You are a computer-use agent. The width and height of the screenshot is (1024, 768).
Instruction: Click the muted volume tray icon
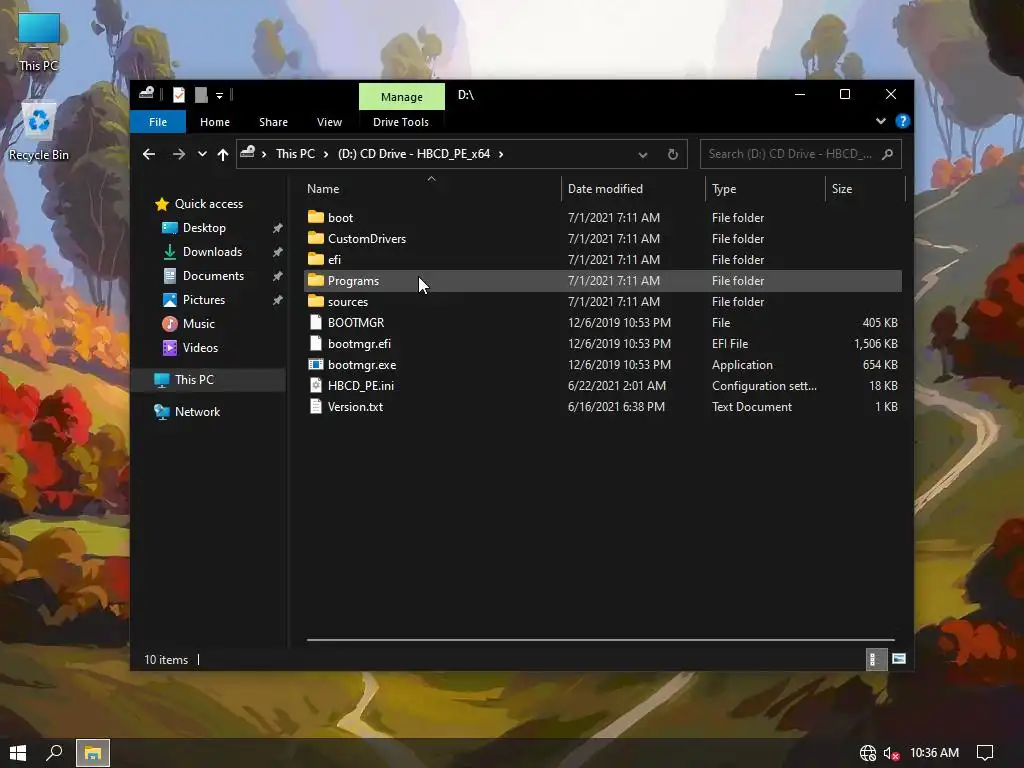891,753
